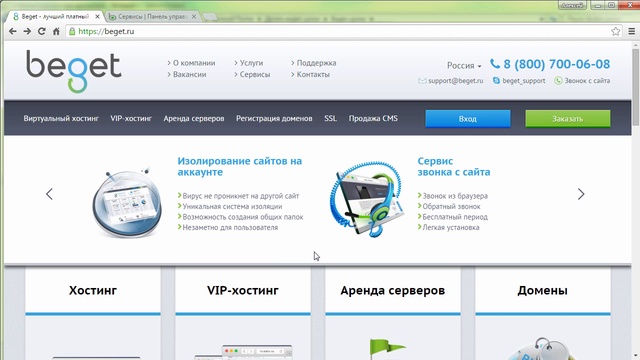Viewport: 640px width, 360px height.
Task: Click text Вирус не проникнет на другой сайт
Action: coord(241,196)
